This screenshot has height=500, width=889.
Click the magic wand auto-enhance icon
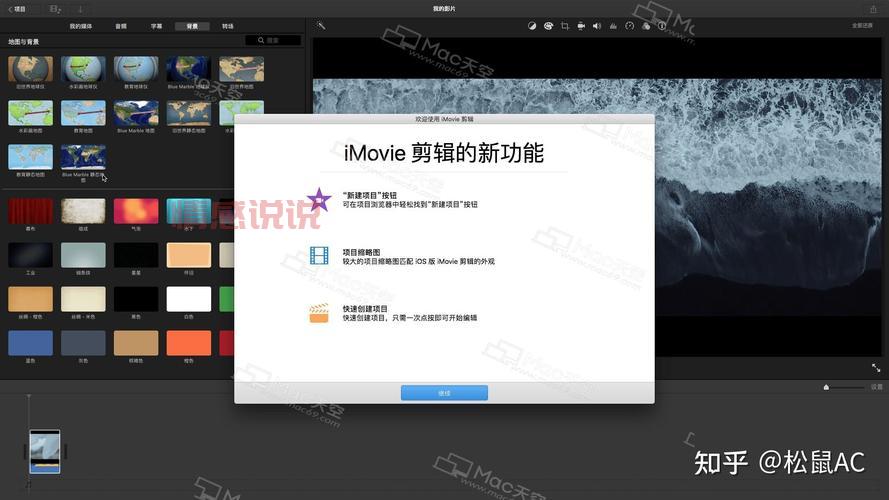[x=321, y=25]
